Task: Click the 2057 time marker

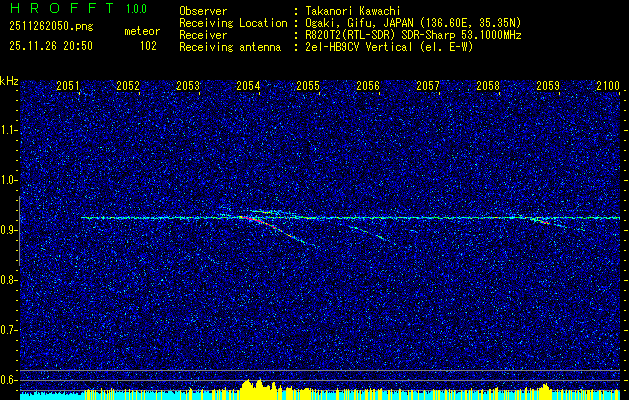Action: click(428, 86)
